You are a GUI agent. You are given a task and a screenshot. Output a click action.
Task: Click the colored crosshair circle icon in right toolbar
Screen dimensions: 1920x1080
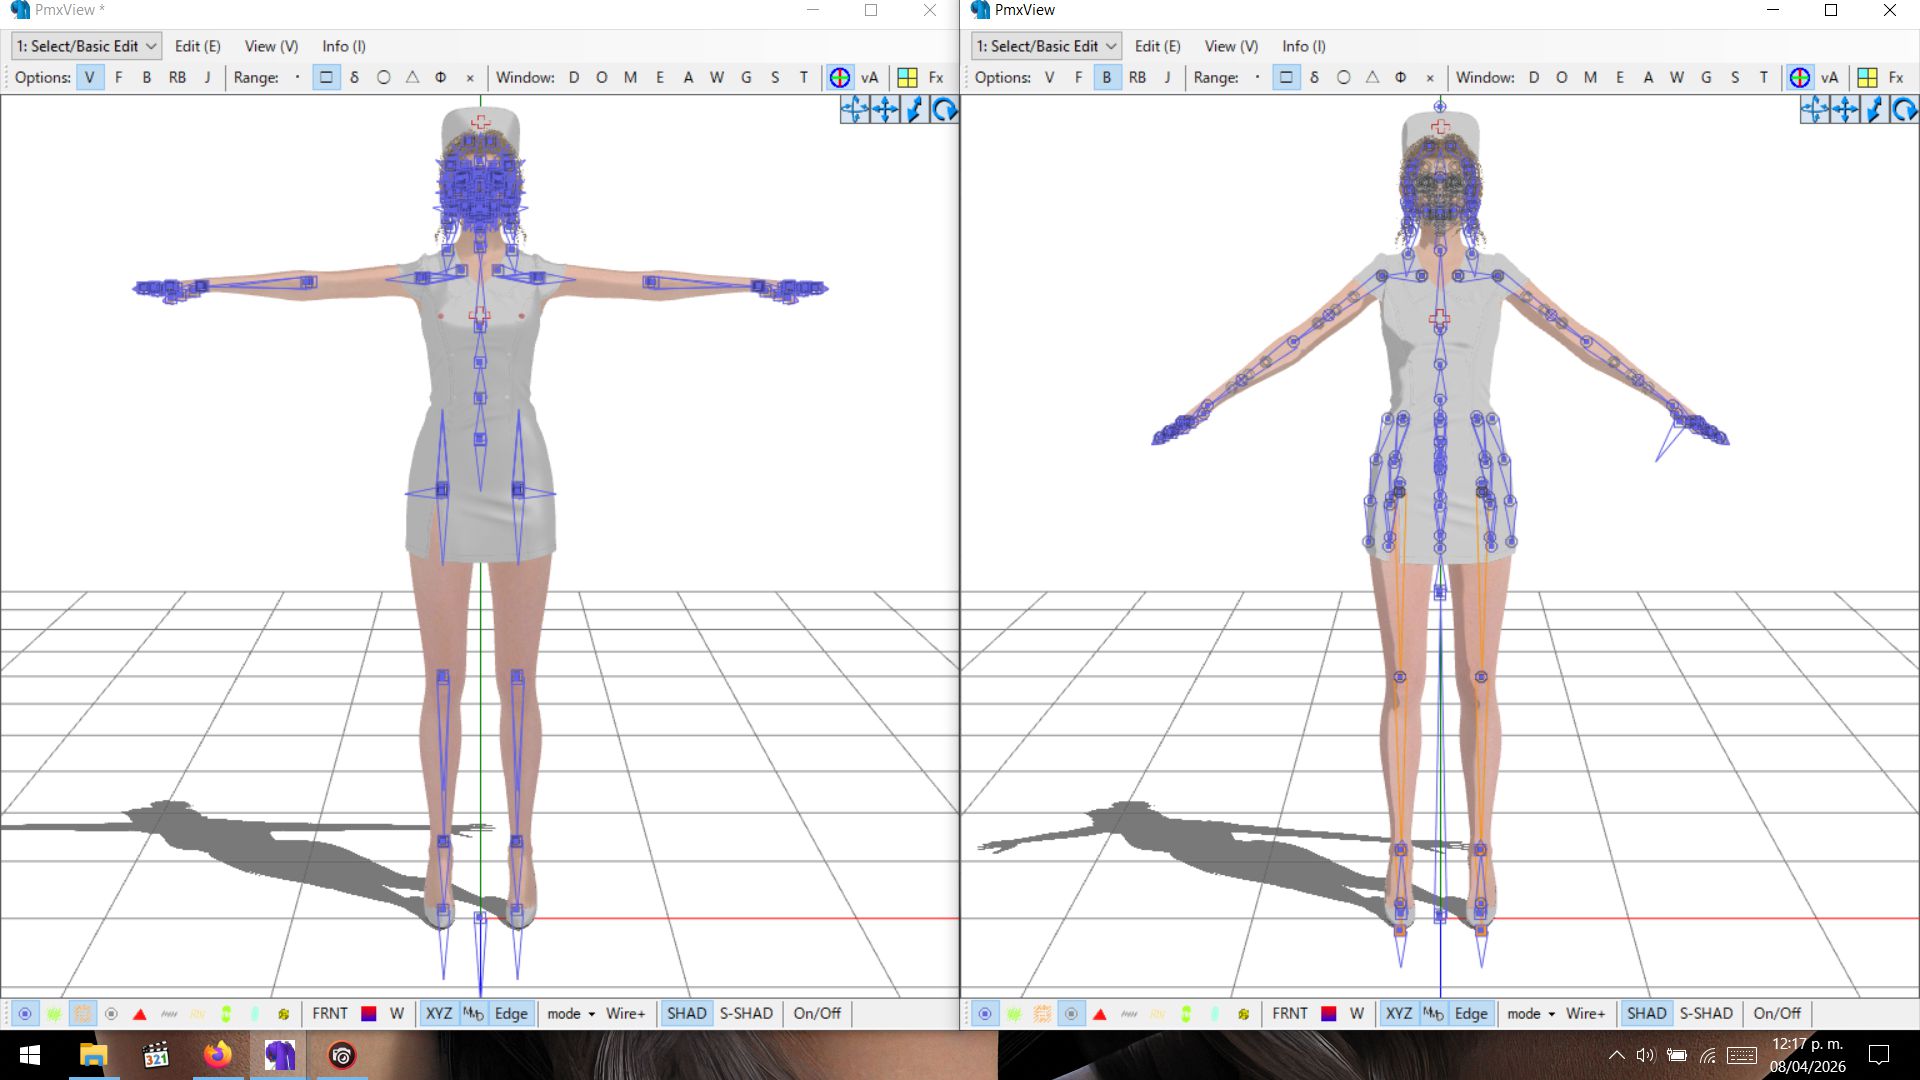click(1799, 77)
